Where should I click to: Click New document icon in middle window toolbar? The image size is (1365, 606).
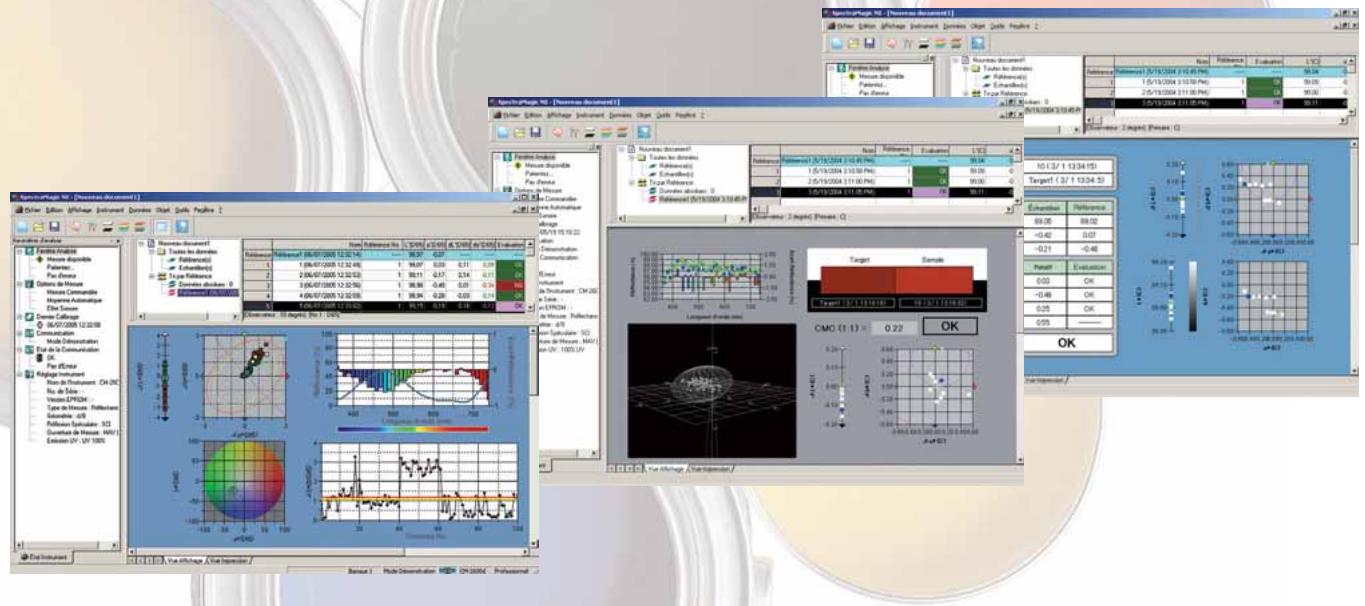[503, 132]
